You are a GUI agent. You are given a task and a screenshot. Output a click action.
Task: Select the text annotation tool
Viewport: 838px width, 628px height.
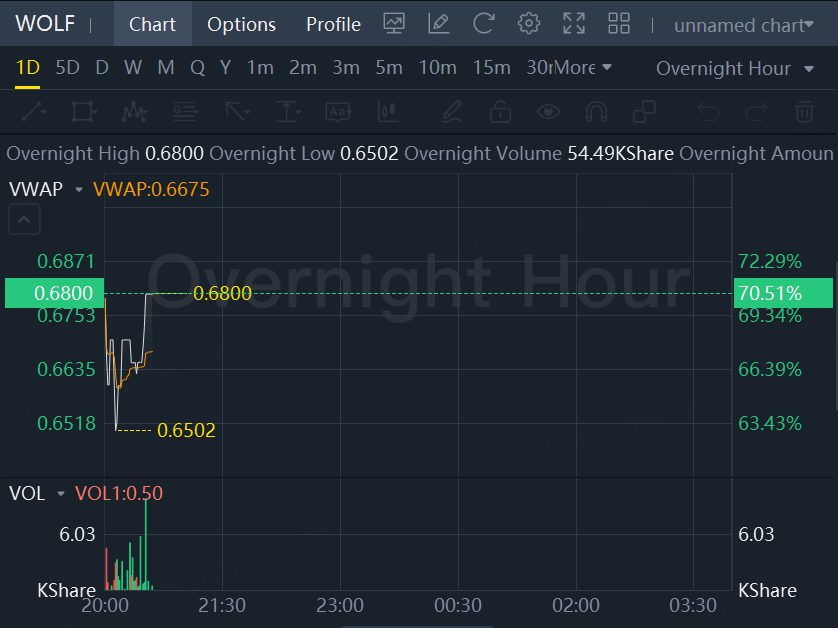click(x=339, y=112)
